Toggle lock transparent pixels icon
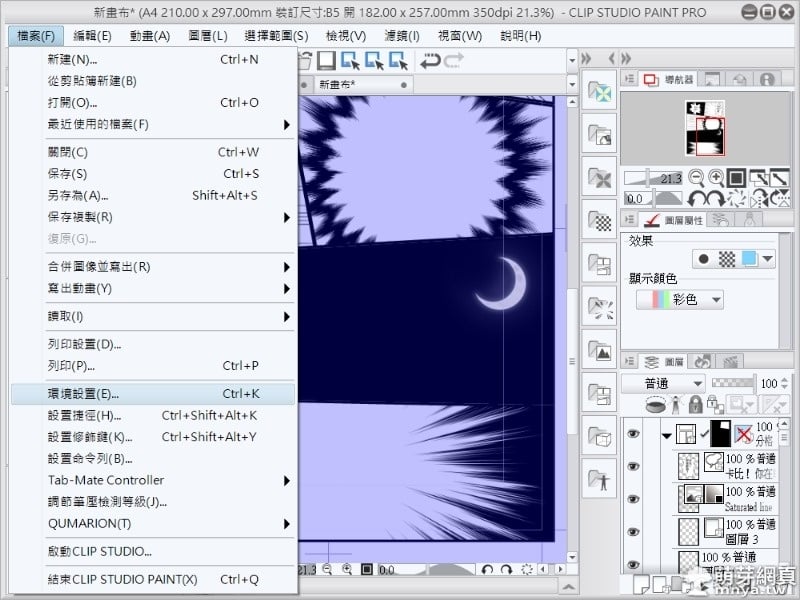The image size is (800, 600). [715, 404]
